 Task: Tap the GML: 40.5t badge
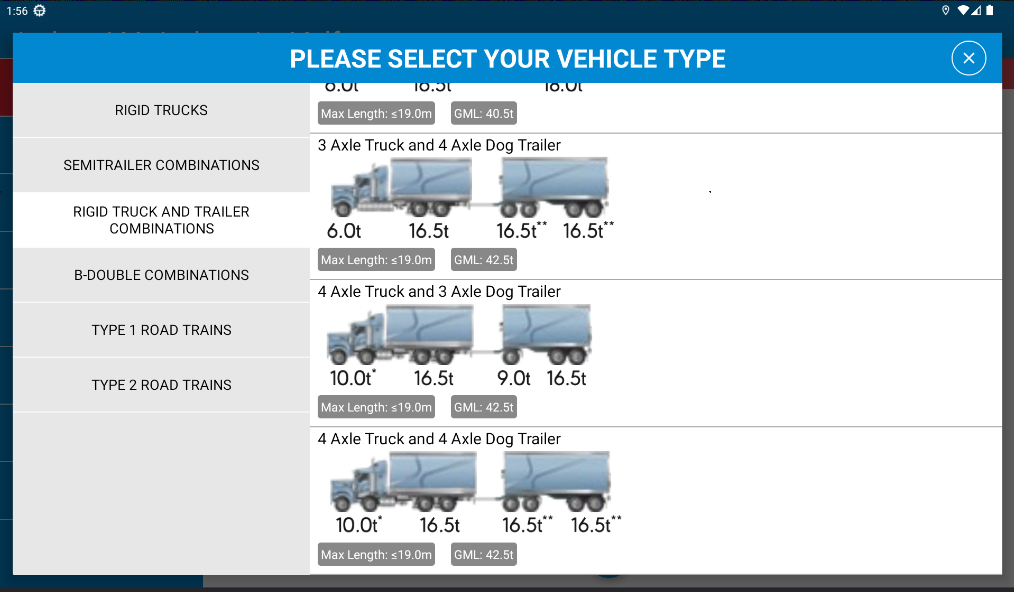click(x=484, y=113)
